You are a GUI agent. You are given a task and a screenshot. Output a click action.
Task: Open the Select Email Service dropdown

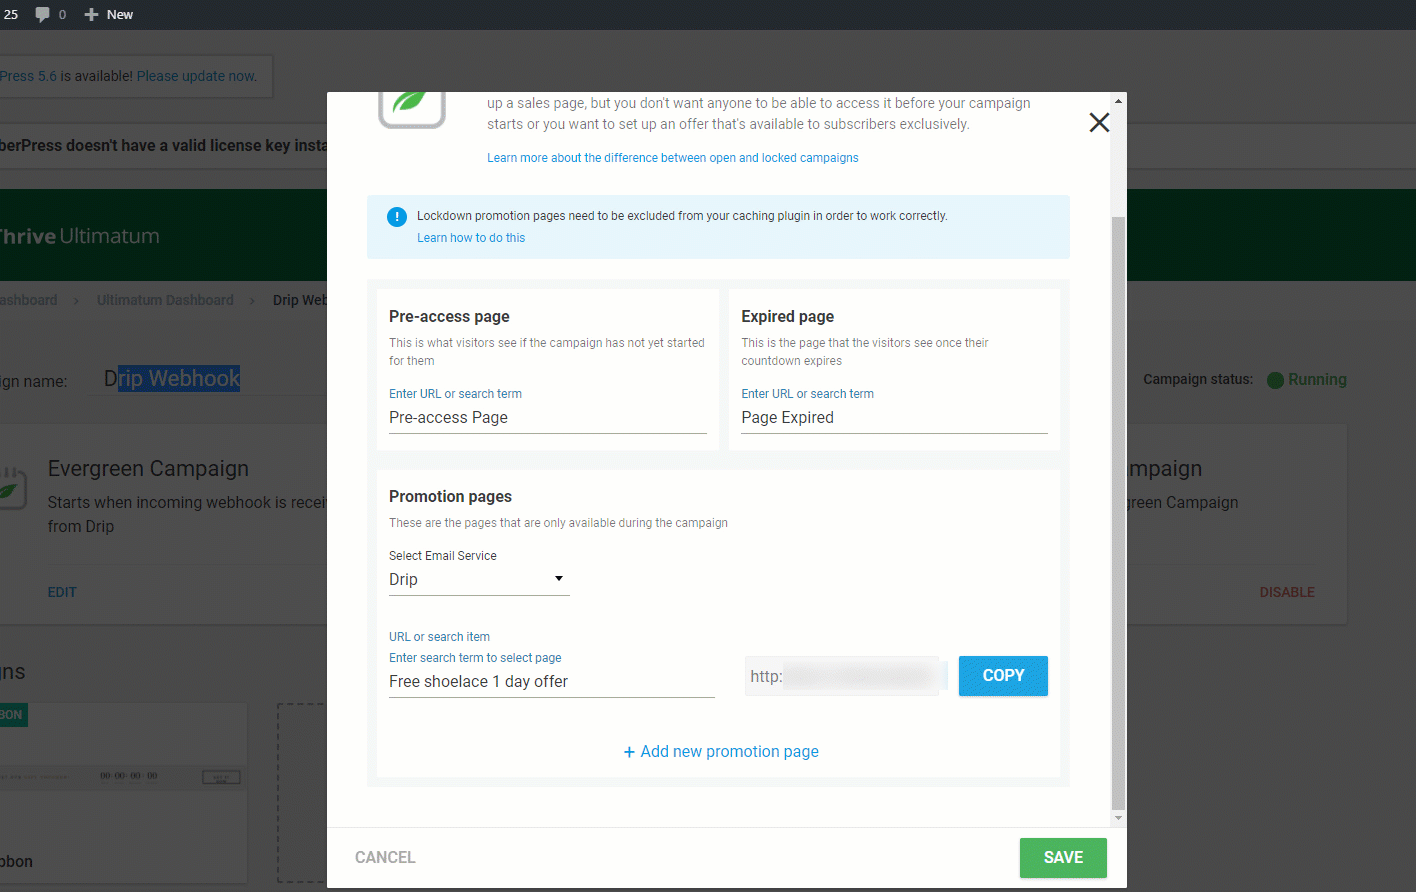tap(479, 580)
